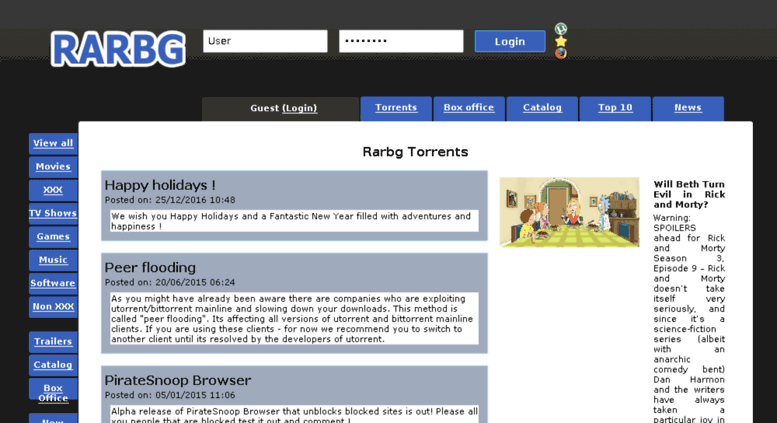Click the 'Happy holidays !' post title
Viewport: 777px width, 423px height.
(160, 185)
